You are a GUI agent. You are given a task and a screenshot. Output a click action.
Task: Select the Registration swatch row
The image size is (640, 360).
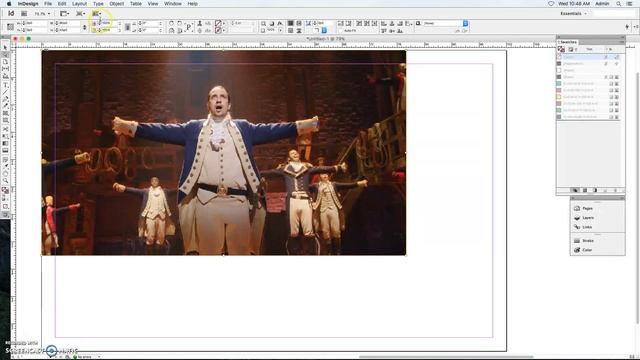589,64
